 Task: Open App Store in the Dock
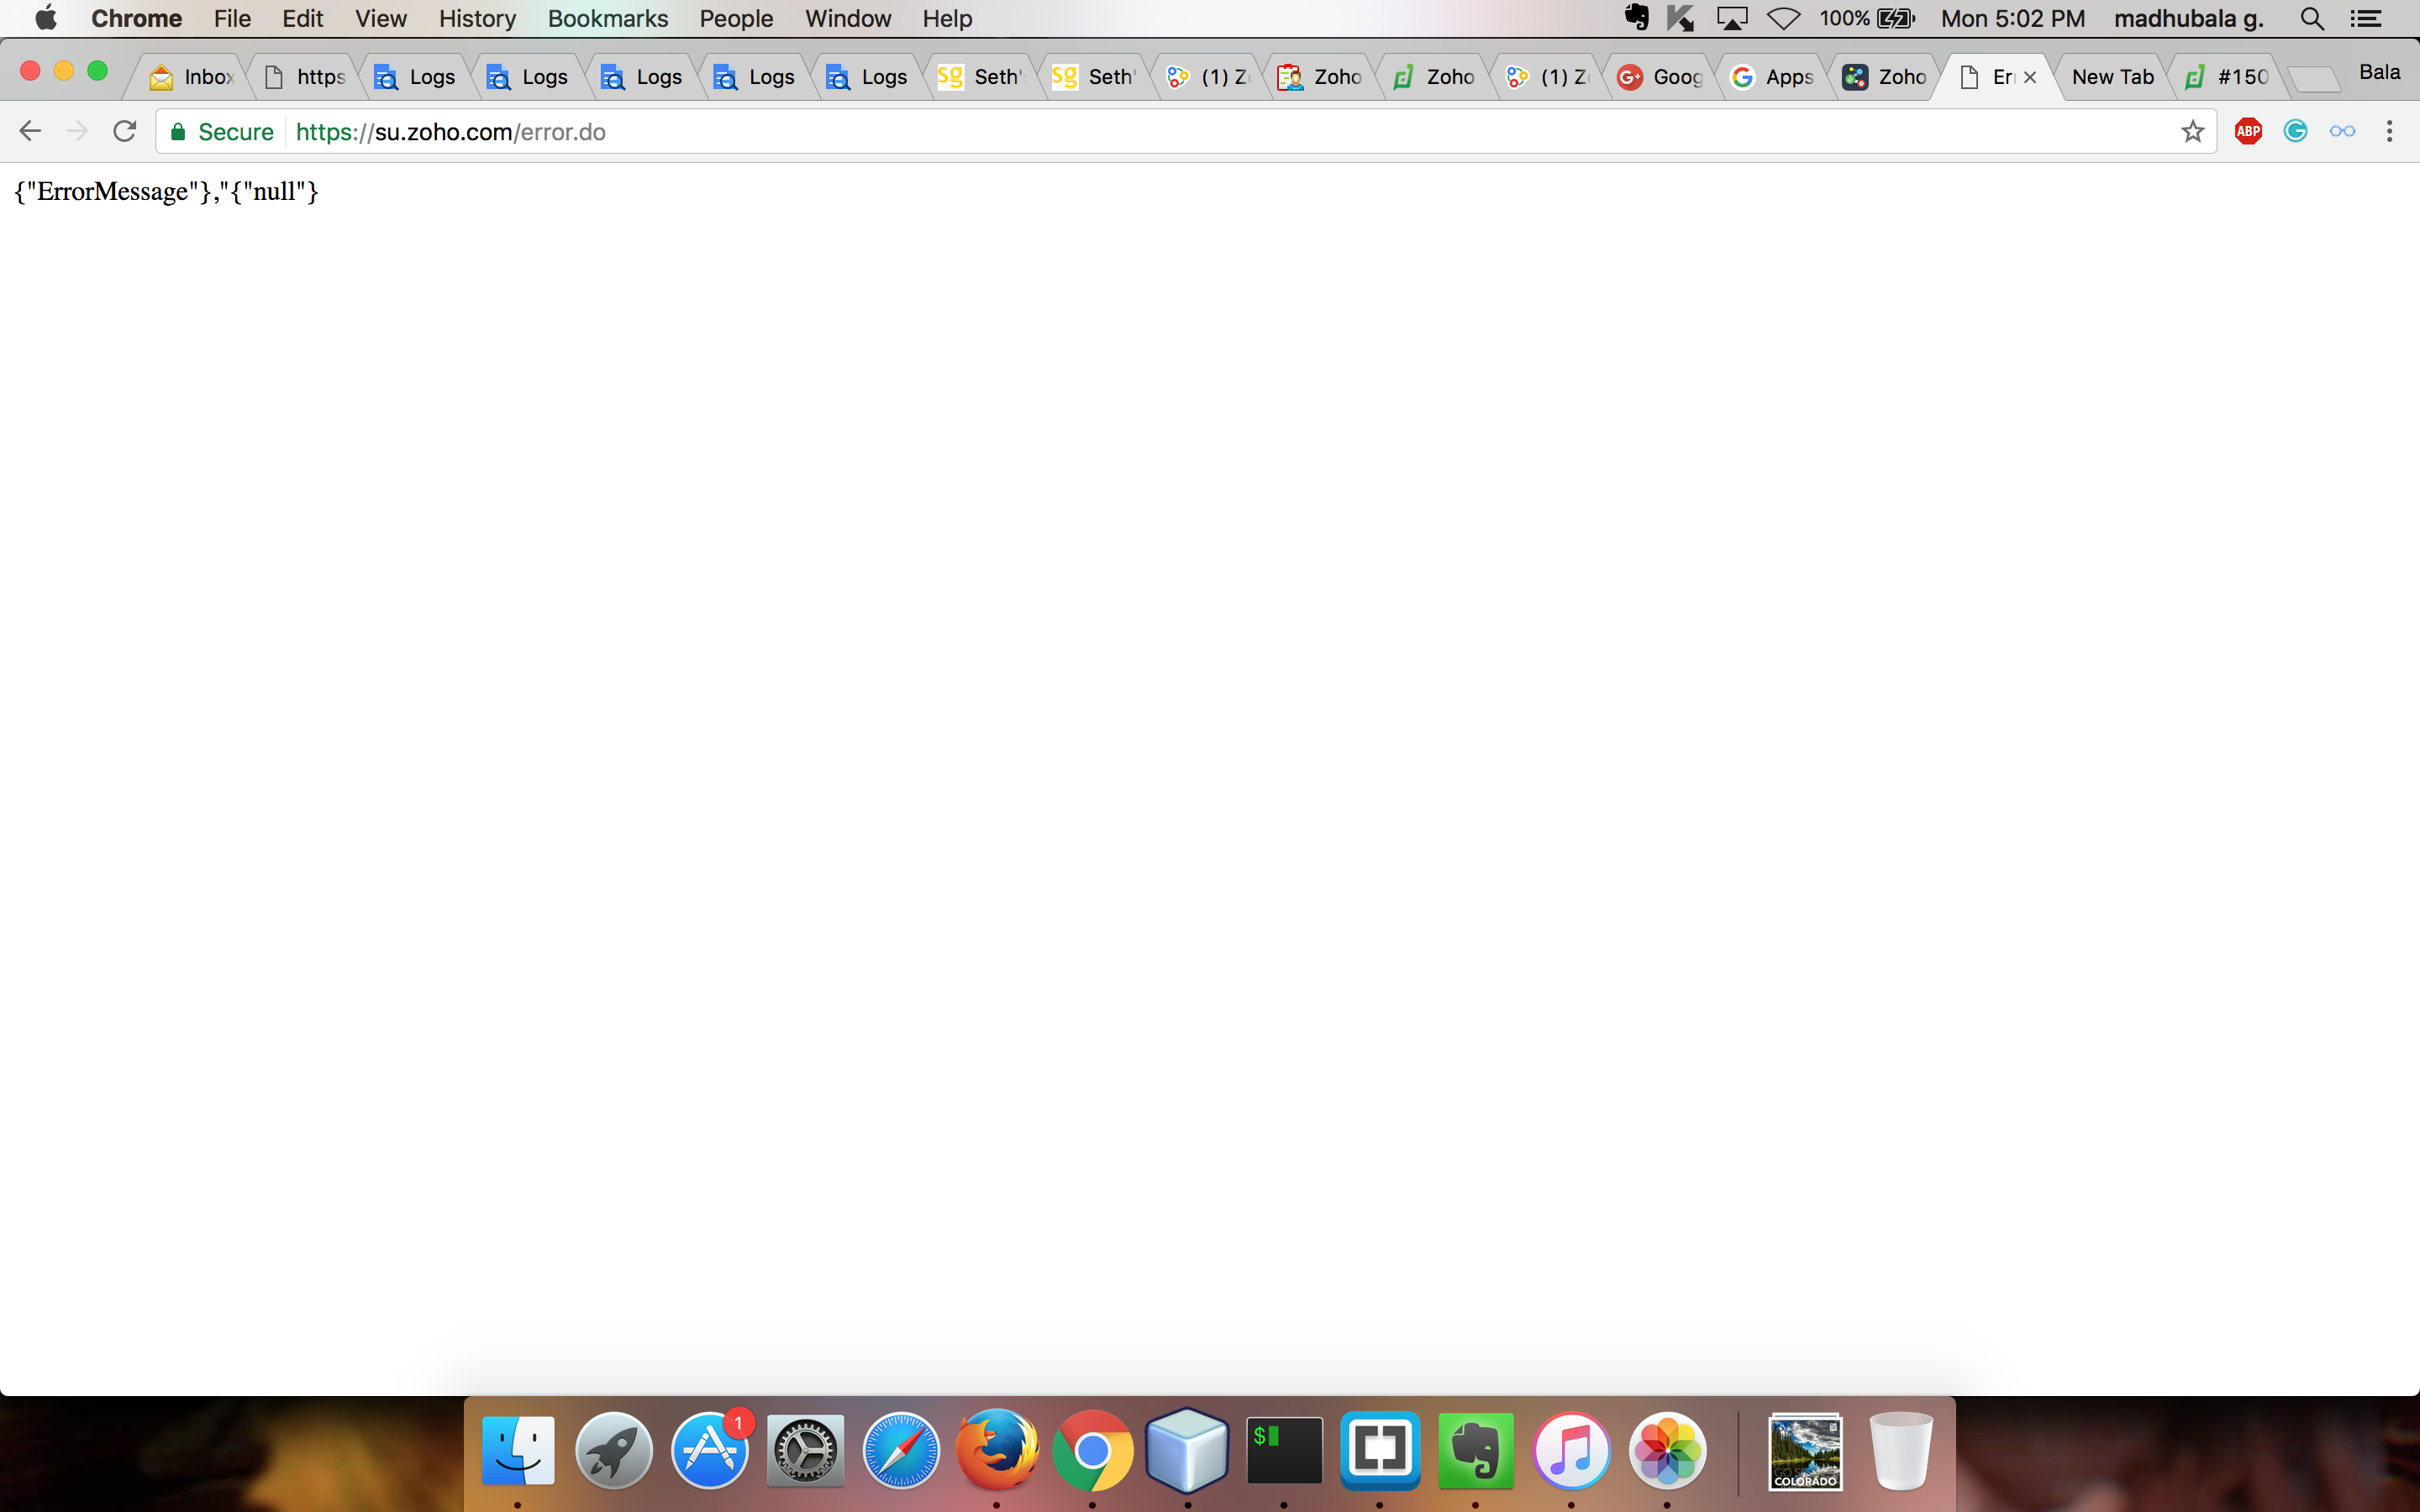[x=710, y=1449]
